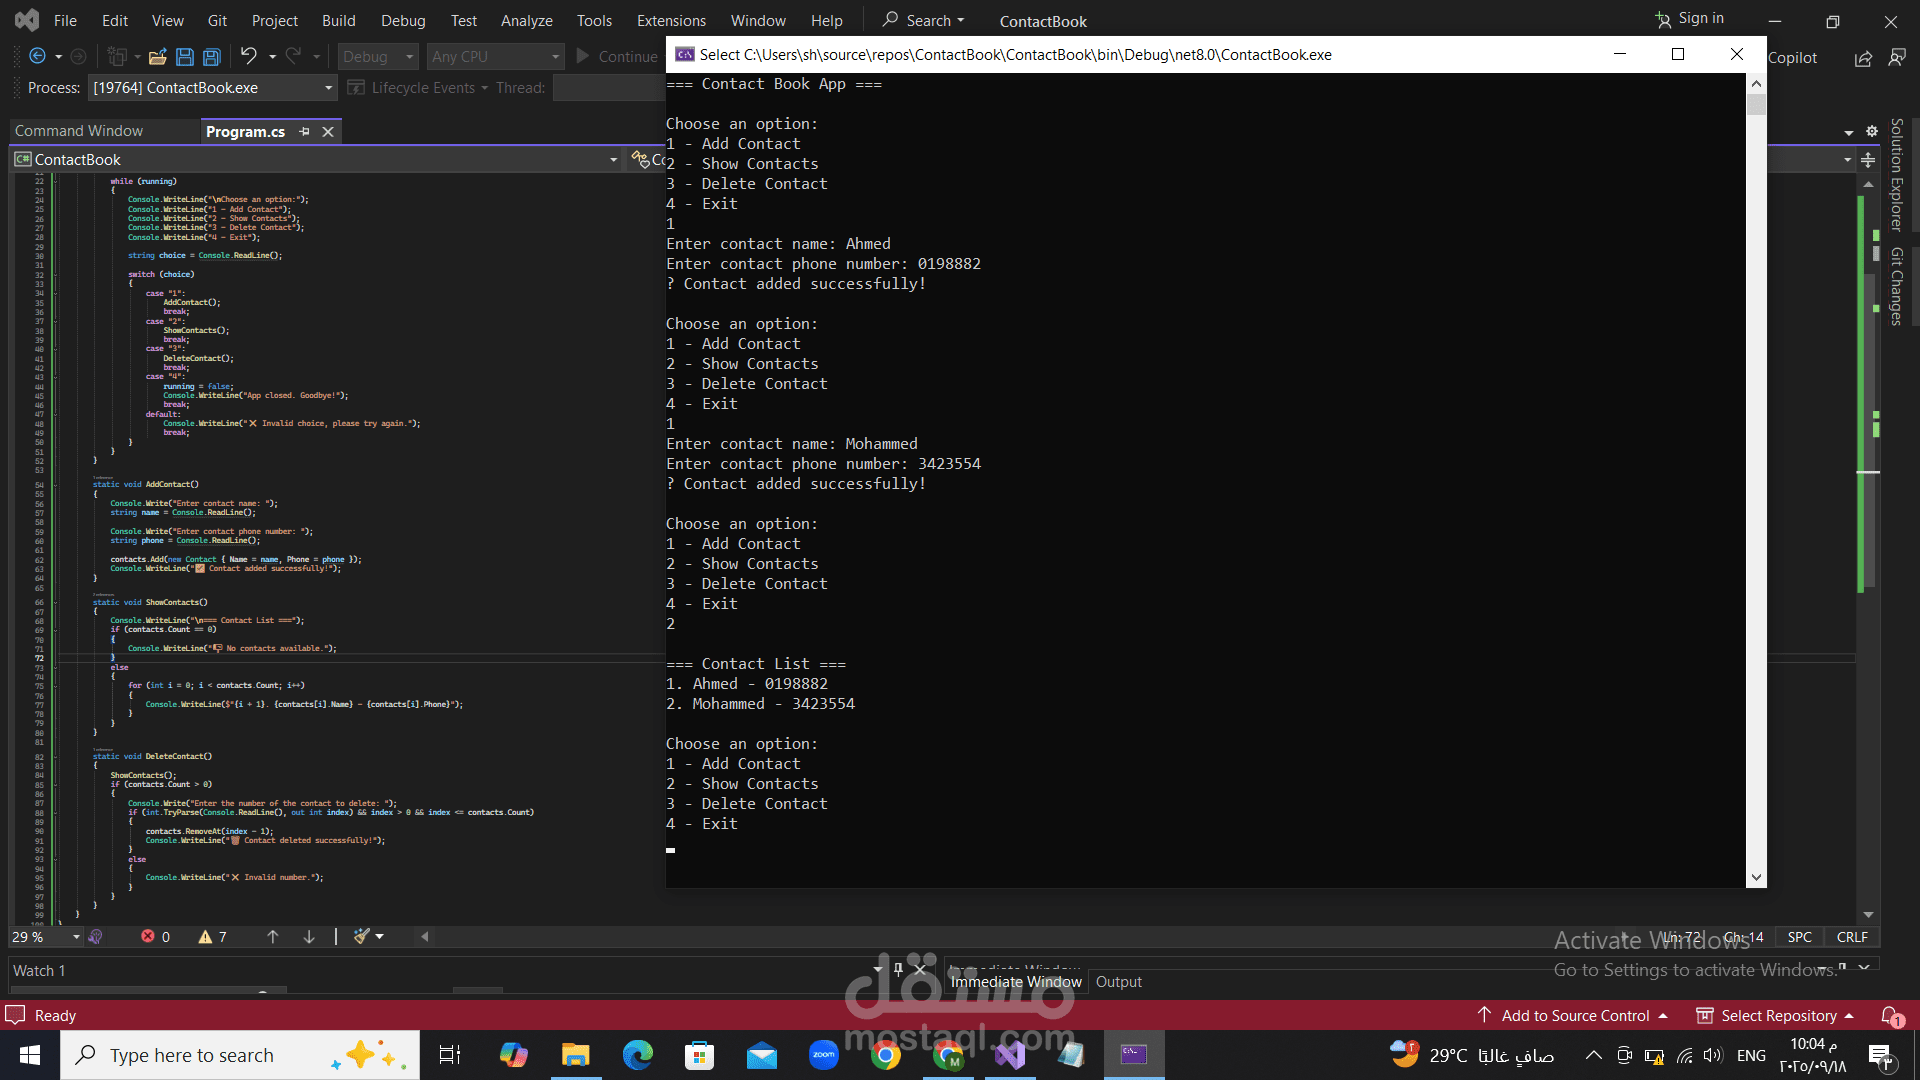The image size is (1920, 1080).
Task: Click the Sign in link
Action: tap(1699, 18)
